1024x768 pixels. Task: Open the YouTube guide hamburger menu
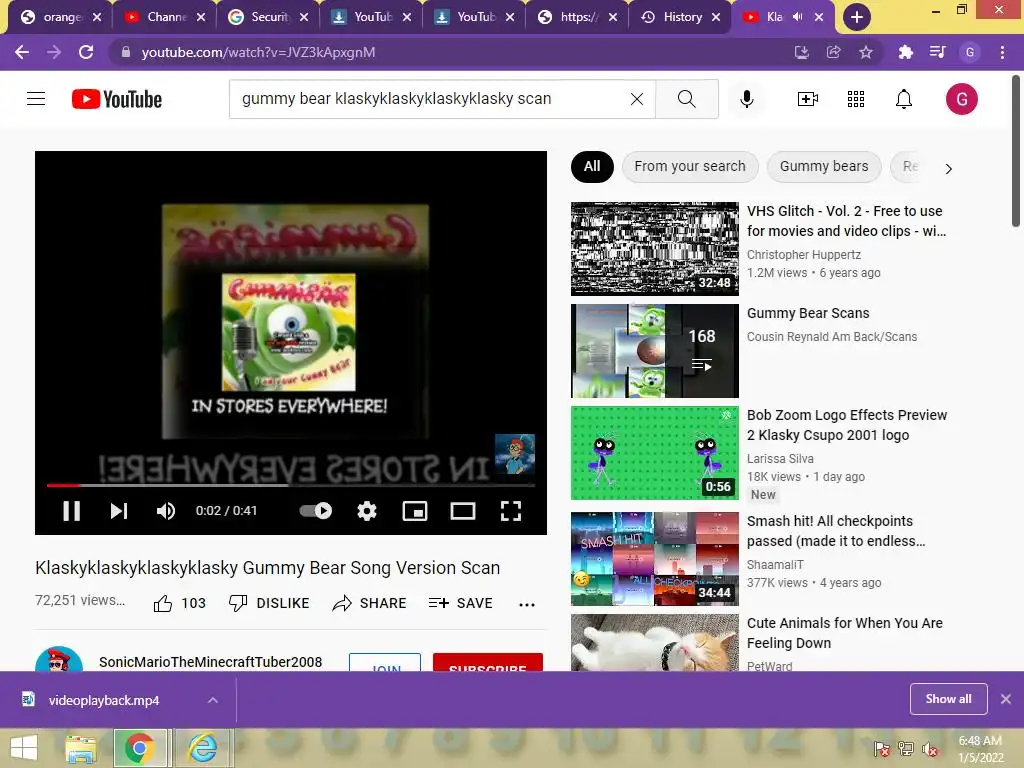tap(36, 99)
